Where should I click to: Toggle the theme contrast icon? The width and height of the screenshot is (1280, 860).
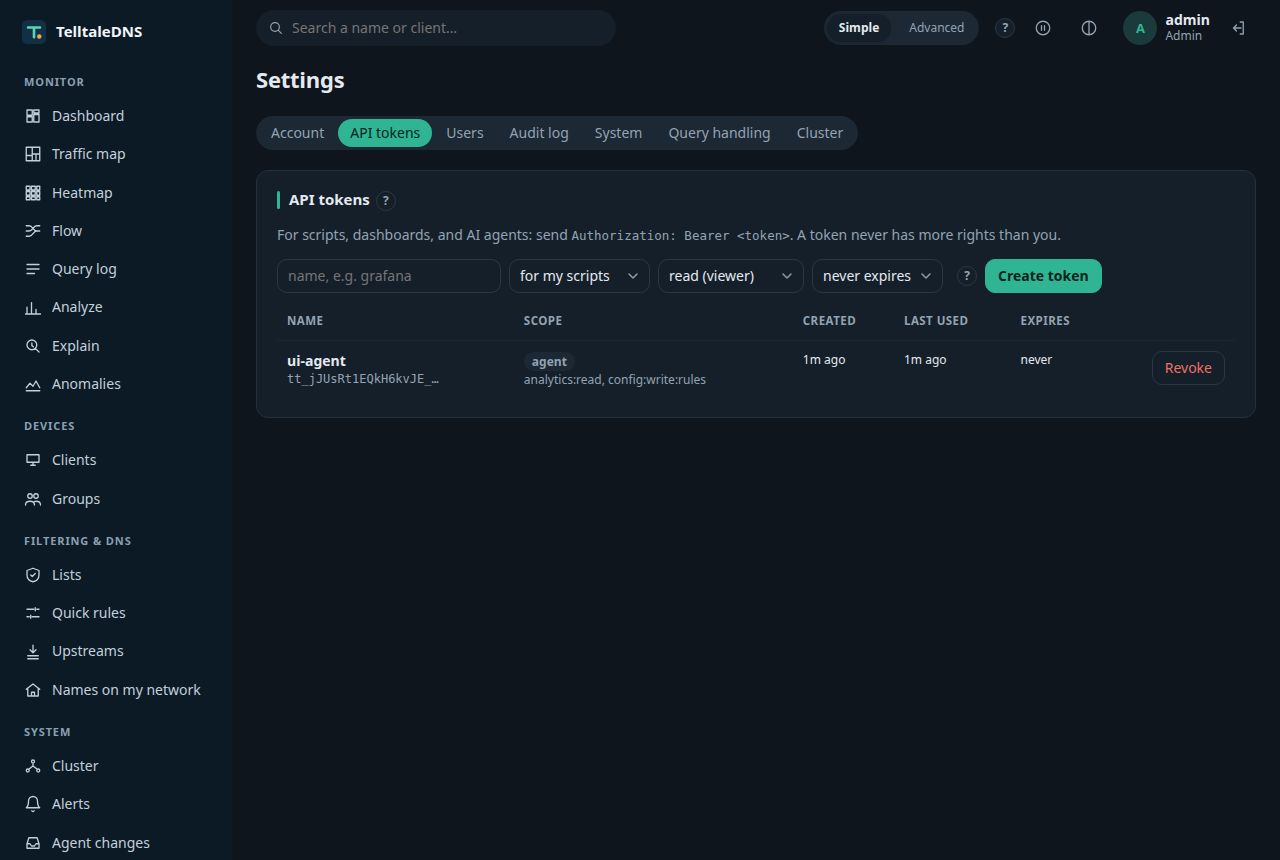click(1089, 28)
